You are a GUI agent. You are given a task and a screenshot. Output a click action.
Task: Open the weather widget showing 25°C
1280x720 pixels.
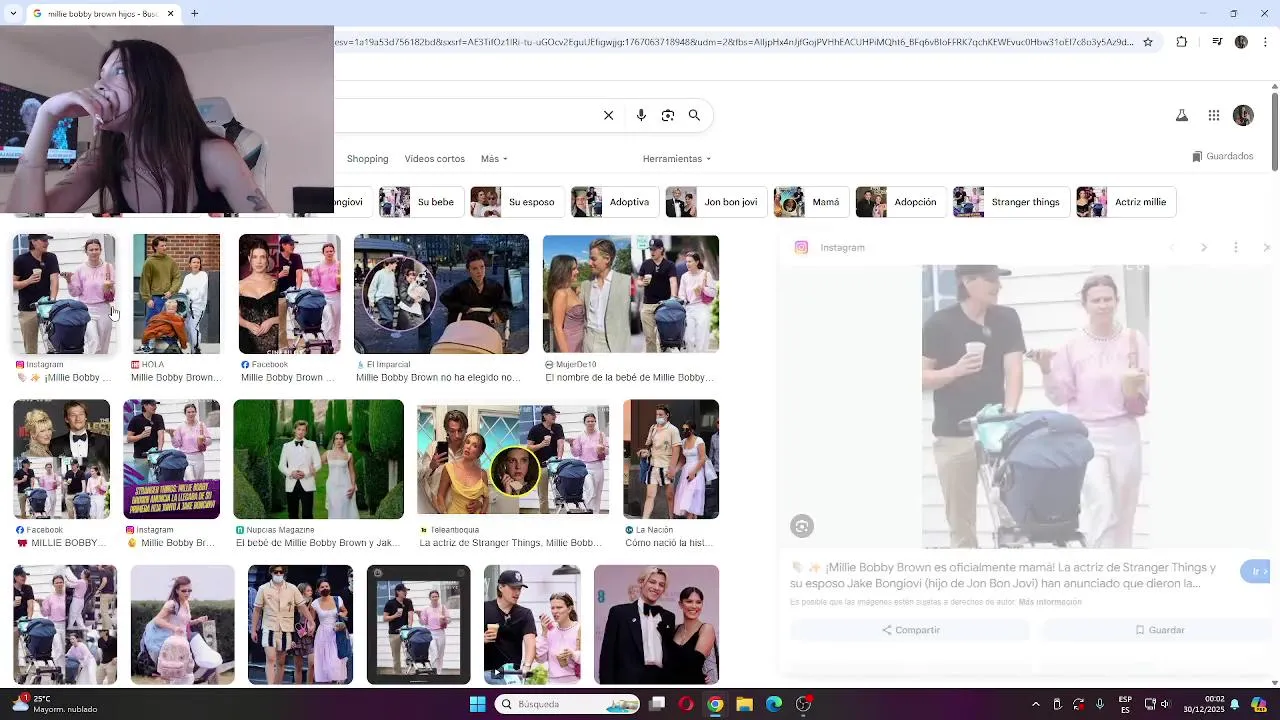[55, 704]
